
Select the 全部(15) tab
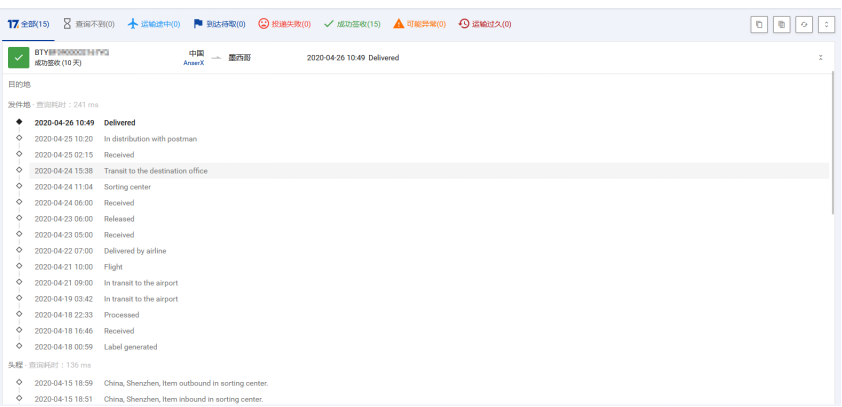tap(29, 23)
